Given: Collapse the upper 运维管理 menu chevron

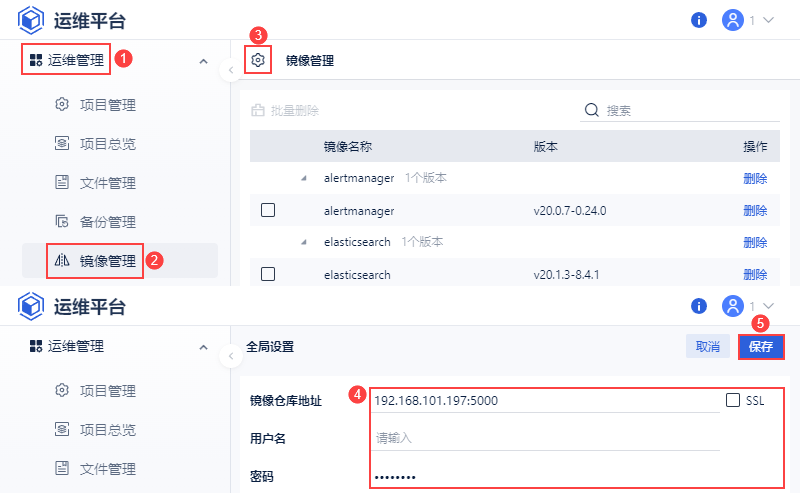Looking at the screenshot, I should click(x=204, y=61).
